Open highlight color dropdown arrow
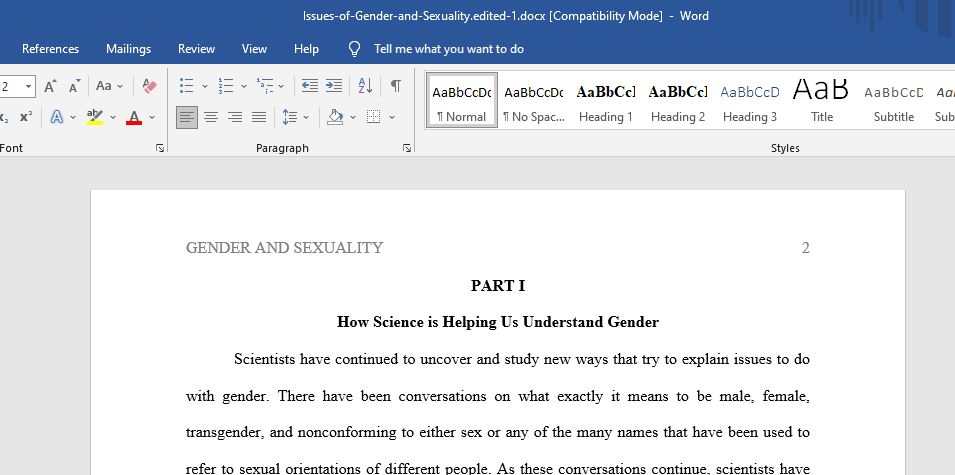 click(113, 117)
